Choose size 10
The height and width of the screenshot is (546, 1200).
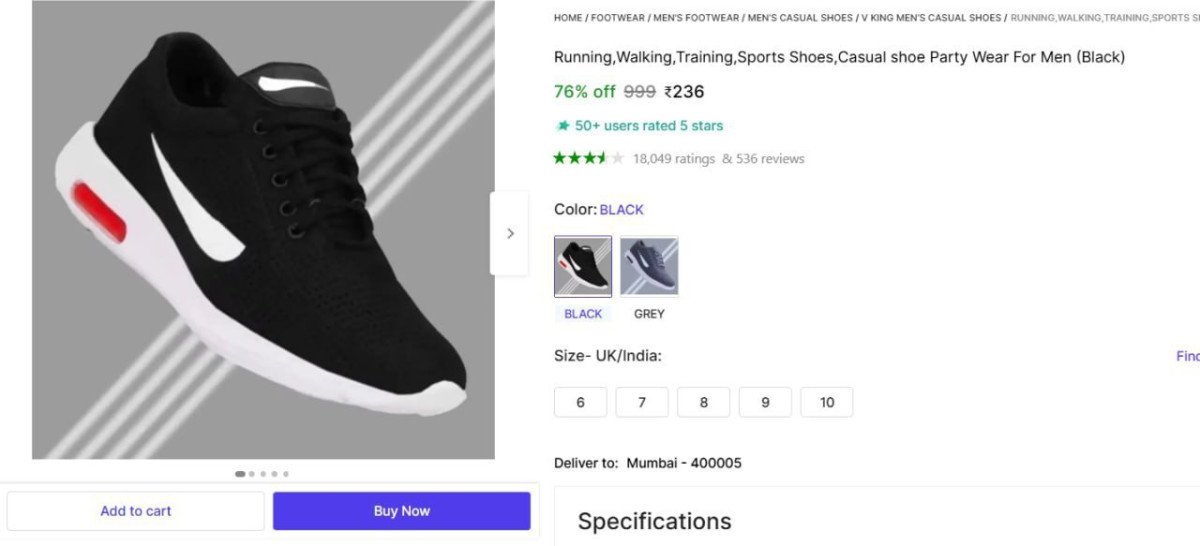tap(827, 402)
